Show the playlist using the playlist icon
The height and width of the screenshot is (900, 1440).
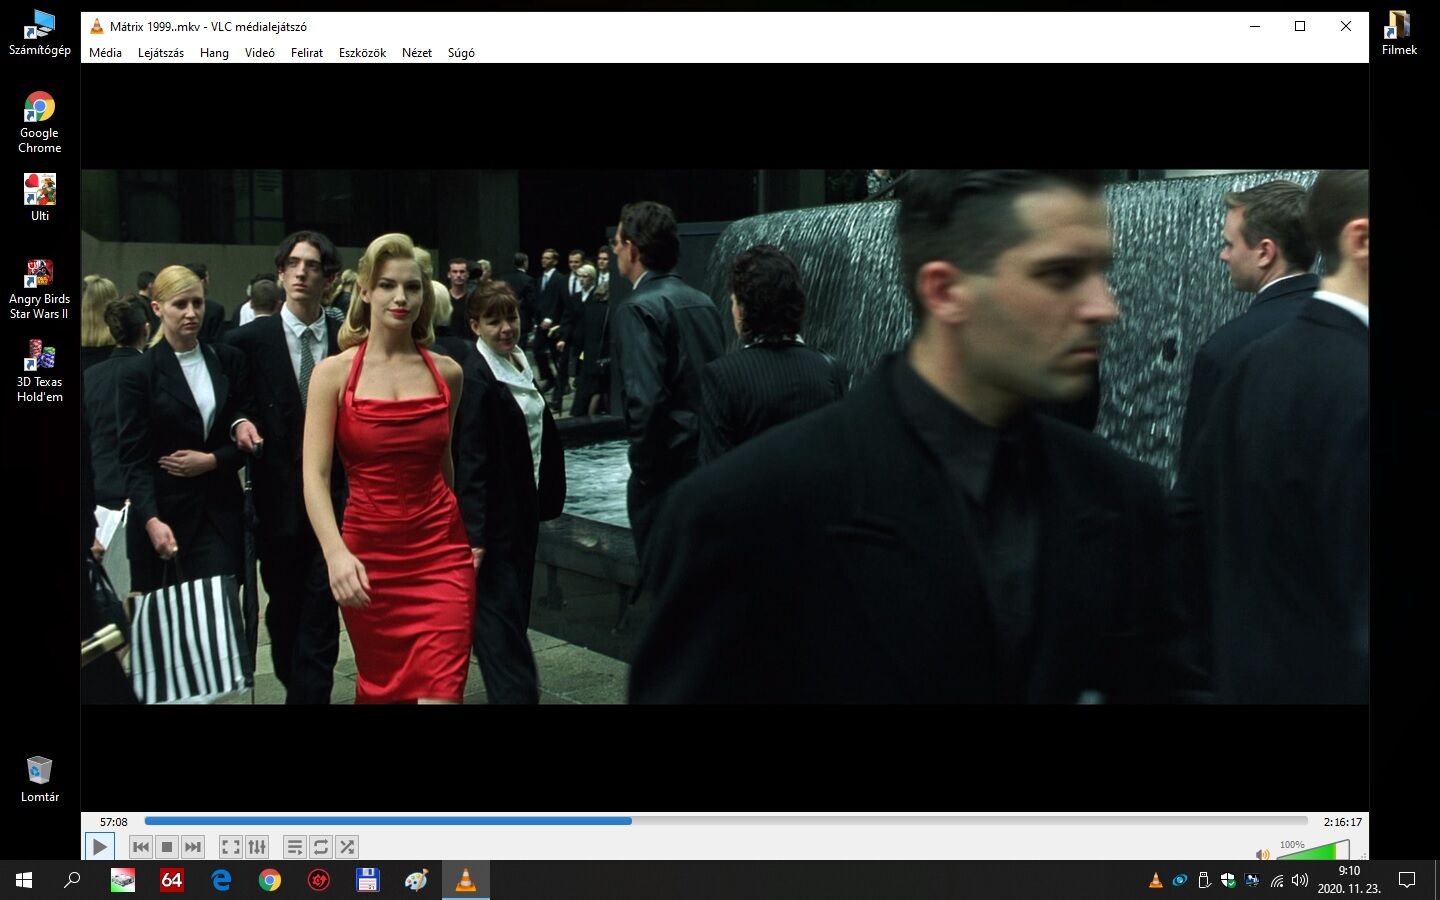pos(295,847)
